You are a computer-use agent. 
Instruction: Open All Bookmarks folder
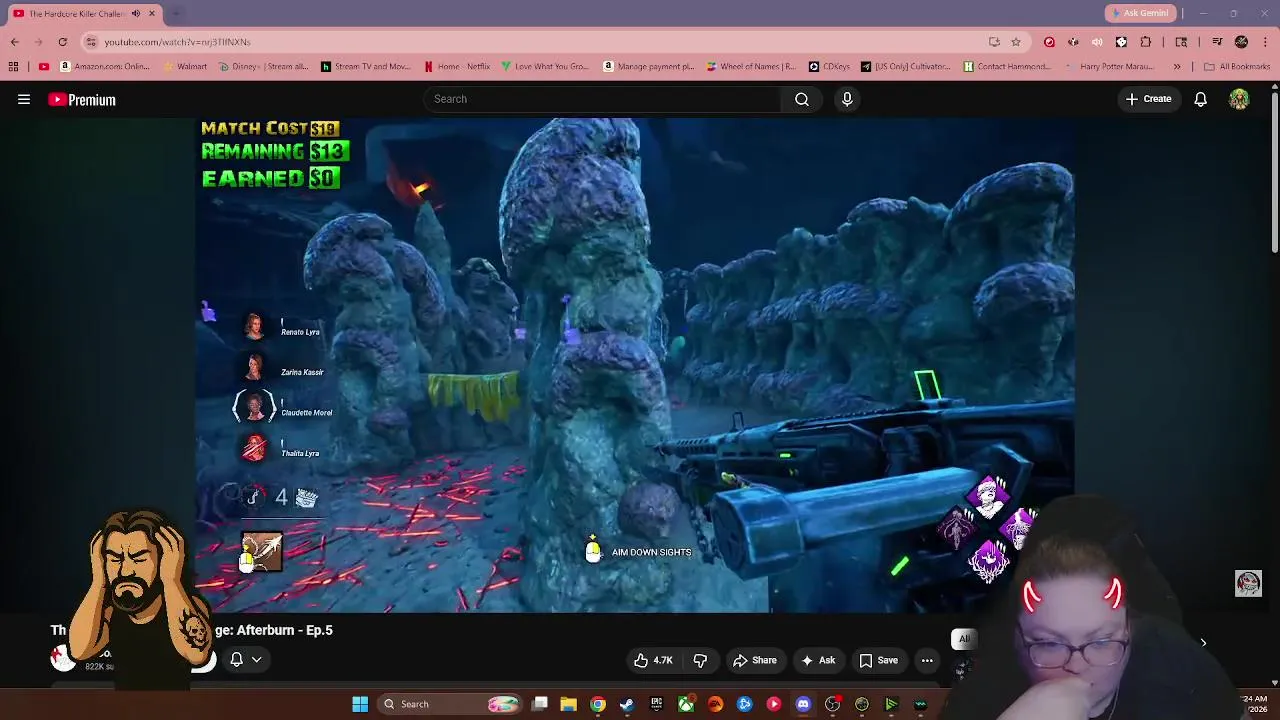[x=1237, y=67]
